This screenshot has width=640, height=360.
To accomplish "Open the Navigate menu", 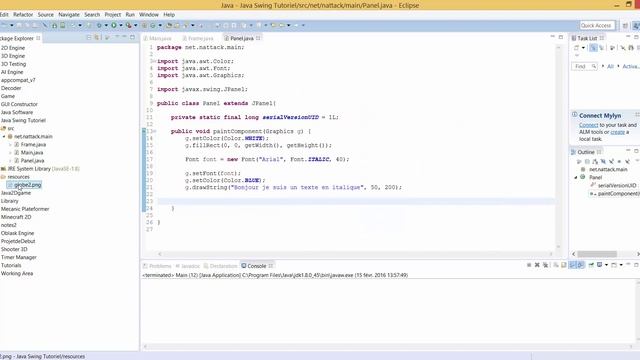I will coord(69,14).
